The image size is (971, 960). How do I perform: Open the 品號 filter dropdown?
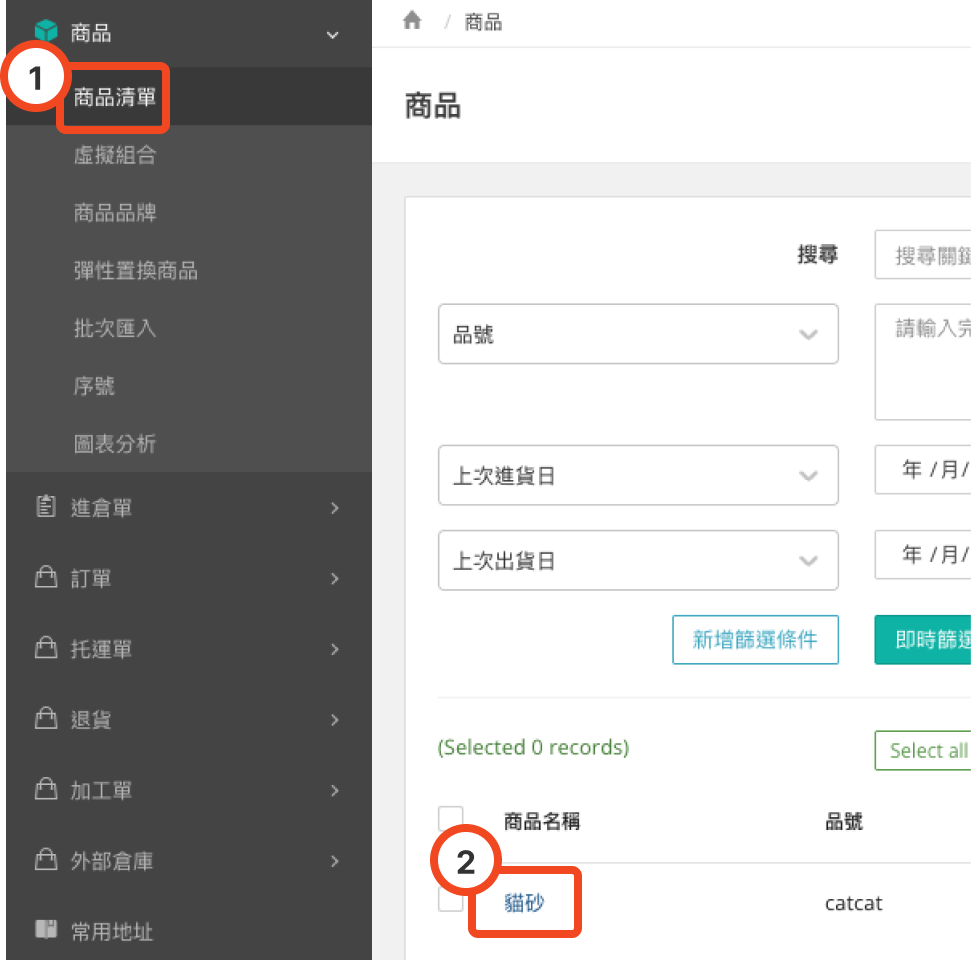tap(638, 335)
